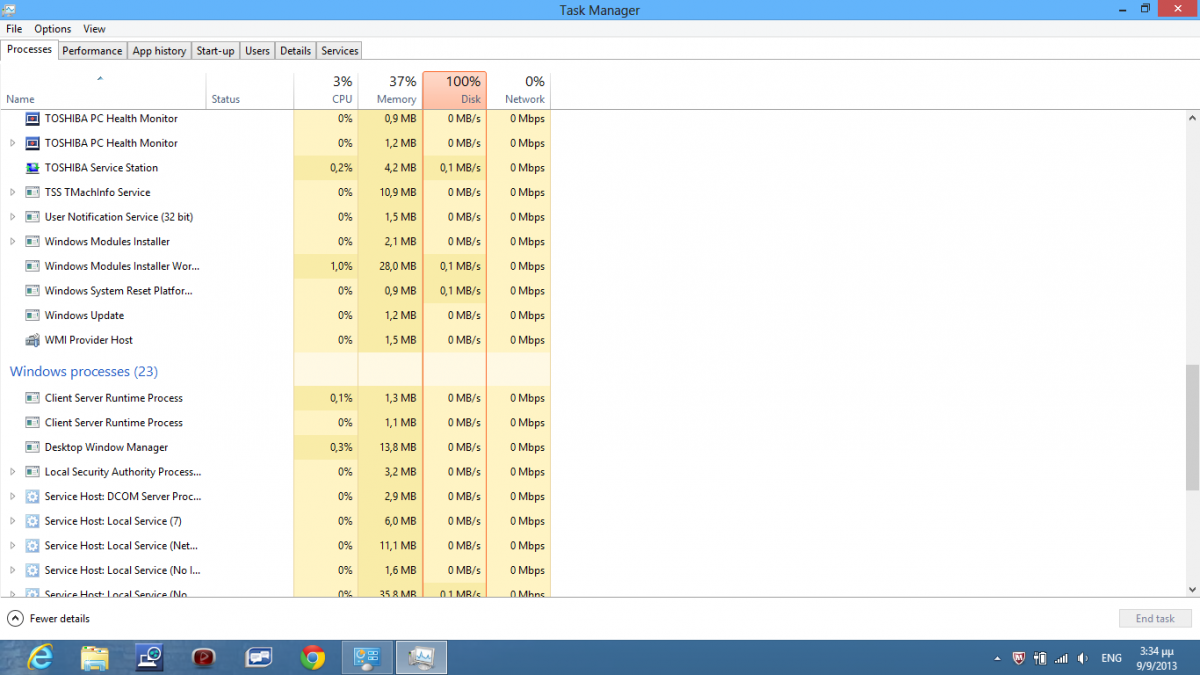Click icon of Client Server Runtime Process using 1,3 MB
Viewport: 1200px width, 675px height.
pos(32,398)
